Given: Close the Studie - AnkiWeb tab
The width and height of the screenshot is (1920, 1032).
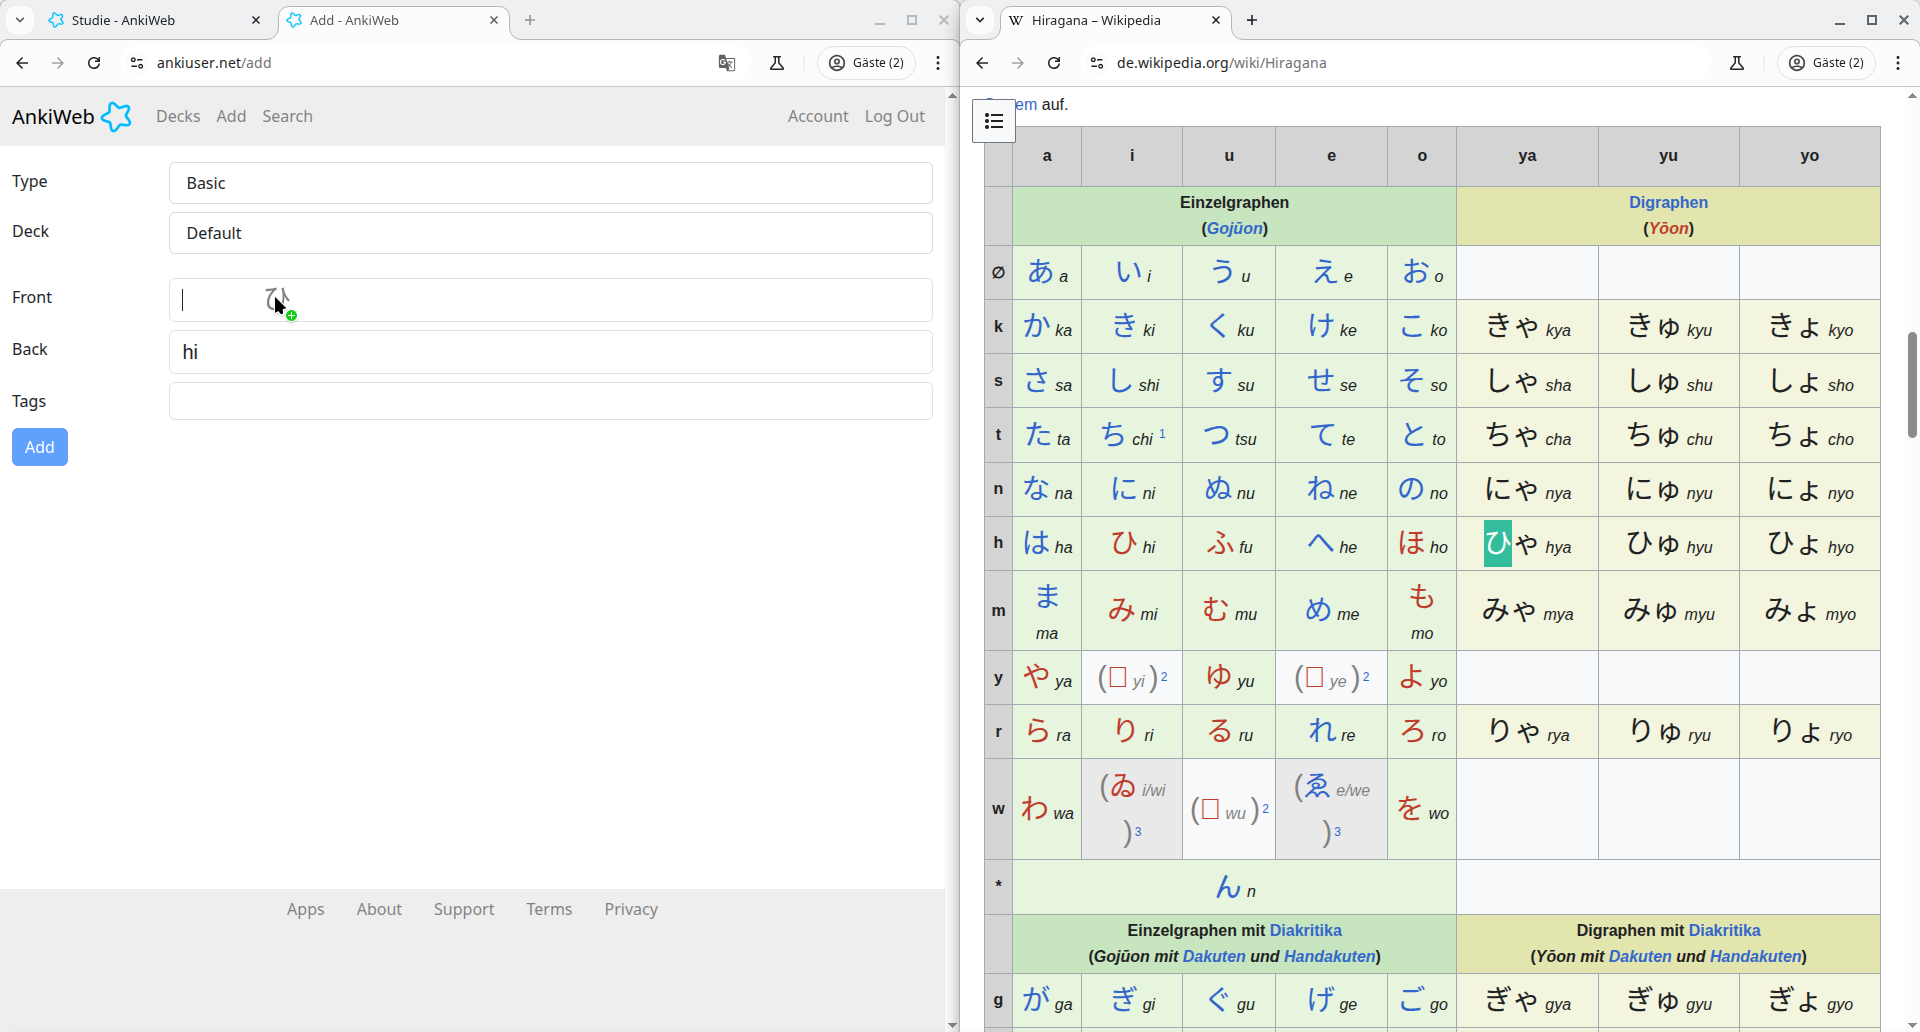Looking at the screenshot, I should coord(256,20).
